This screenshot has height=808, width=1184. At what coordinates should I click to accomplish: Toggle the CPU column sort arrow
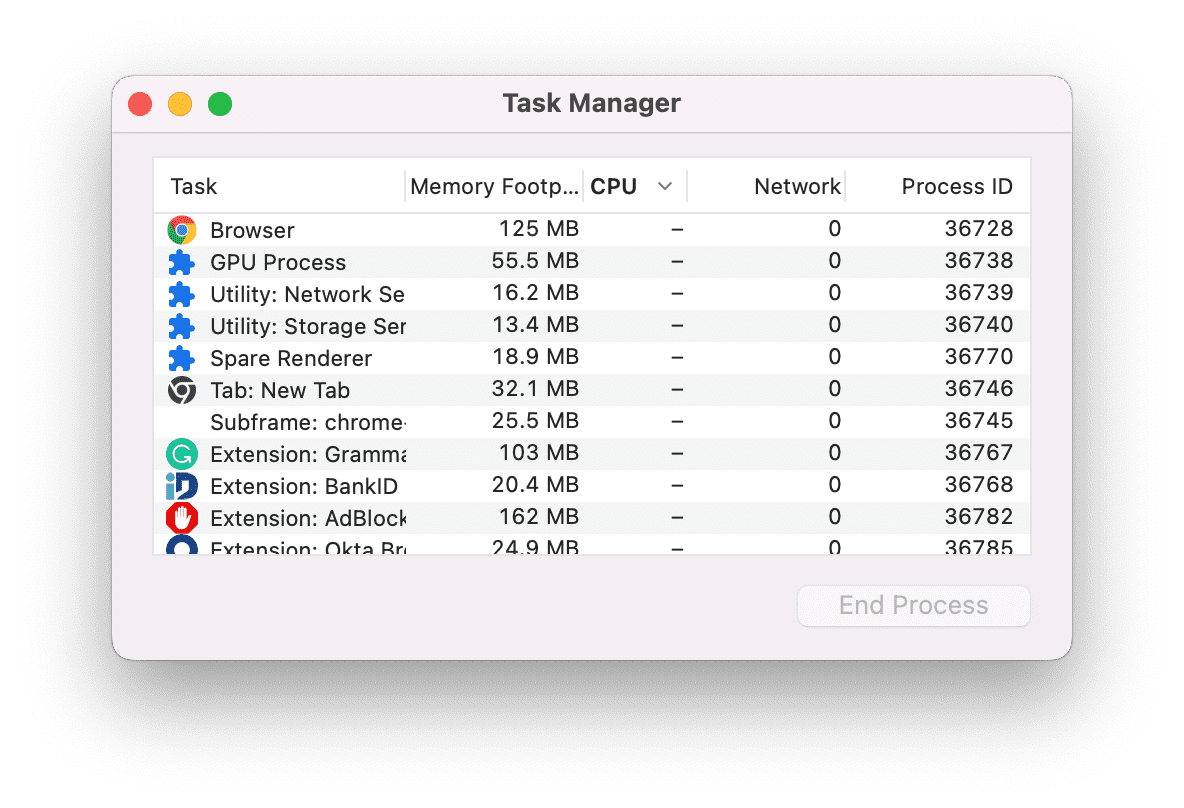[664, 186]
